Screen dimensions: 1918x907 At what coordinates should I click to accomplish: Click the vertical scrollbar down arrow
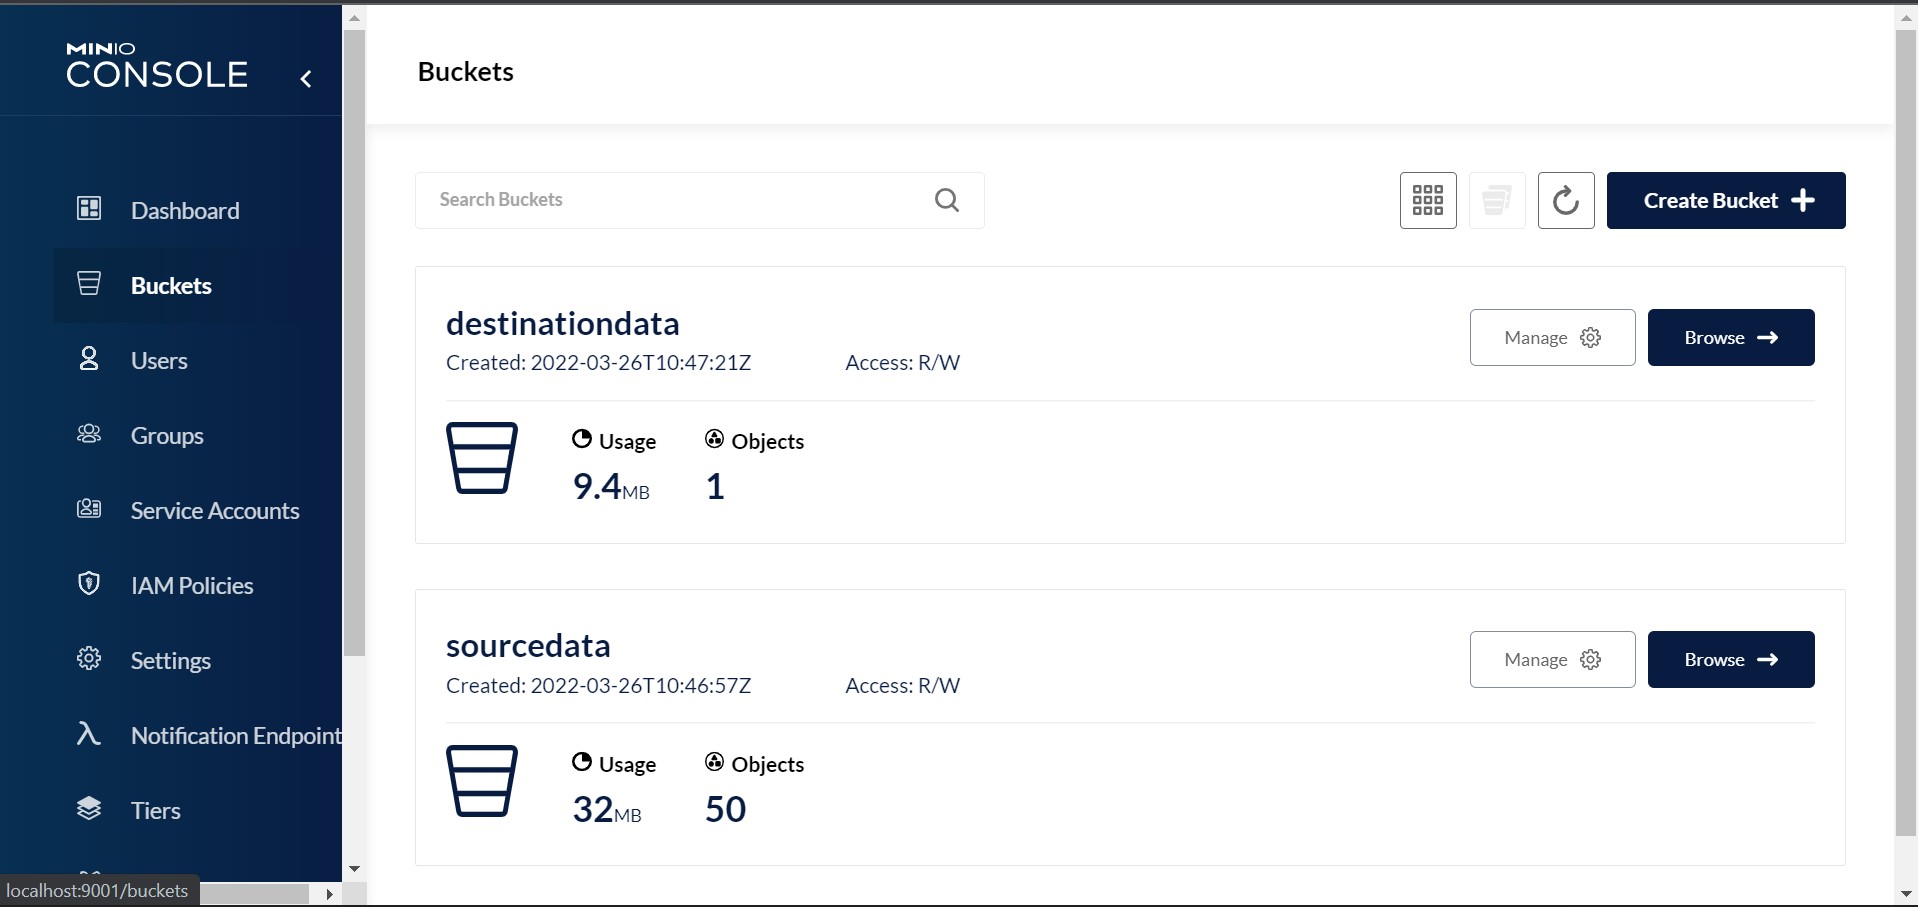1904,893
